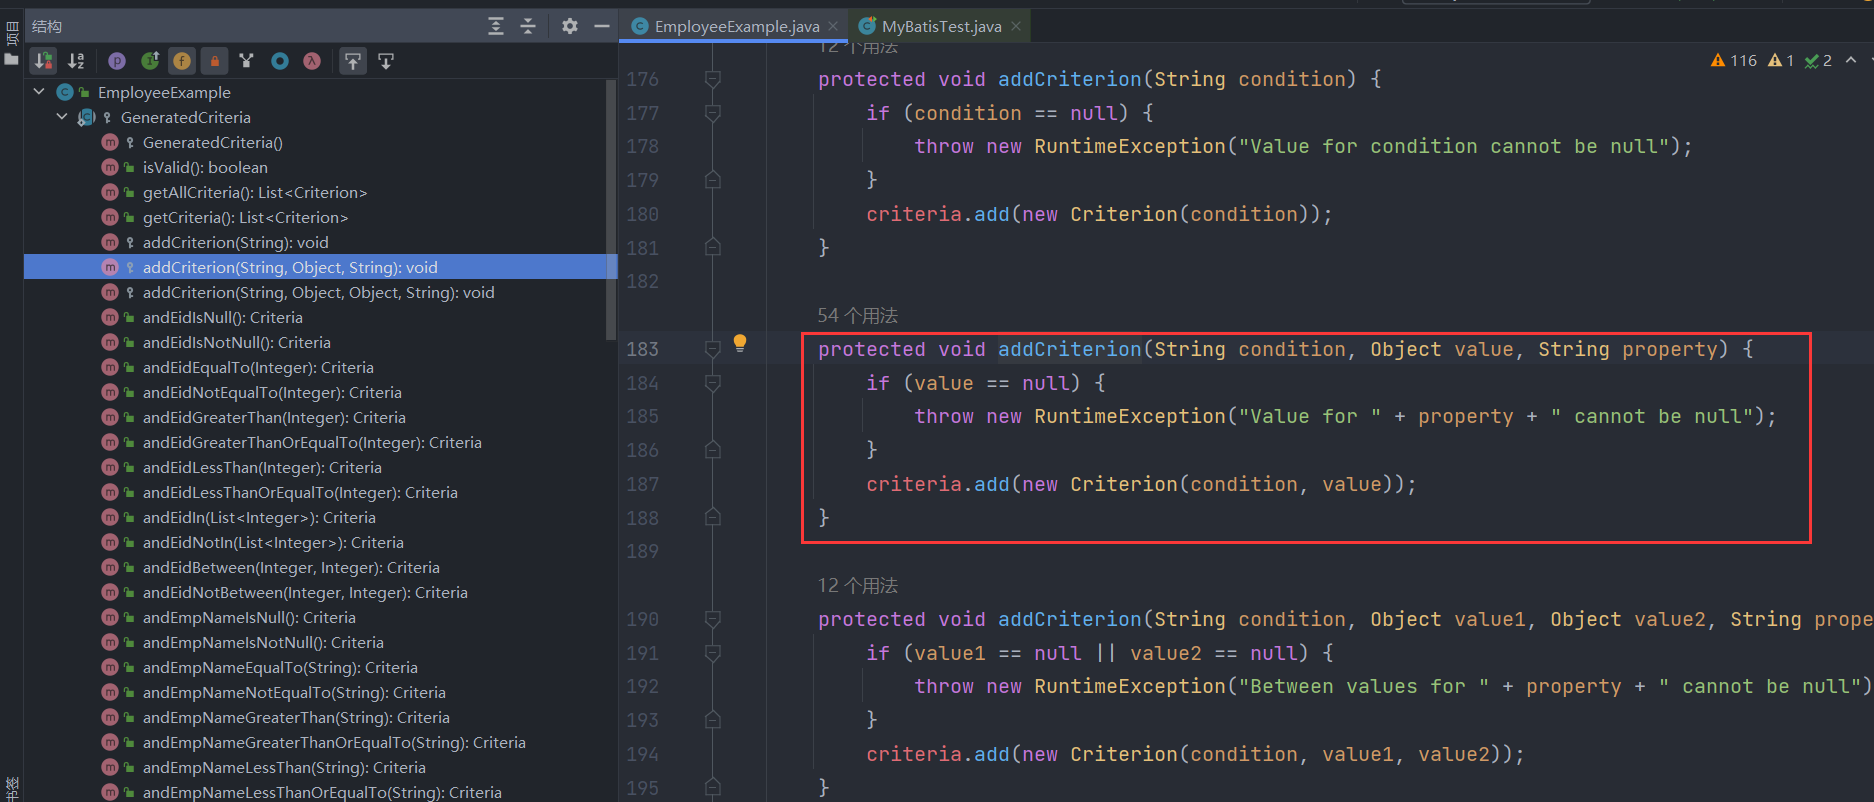Viewport: 1874px width, 802px height.
Task: Open '12 个用法' hint above line 190
Action: 858,586
